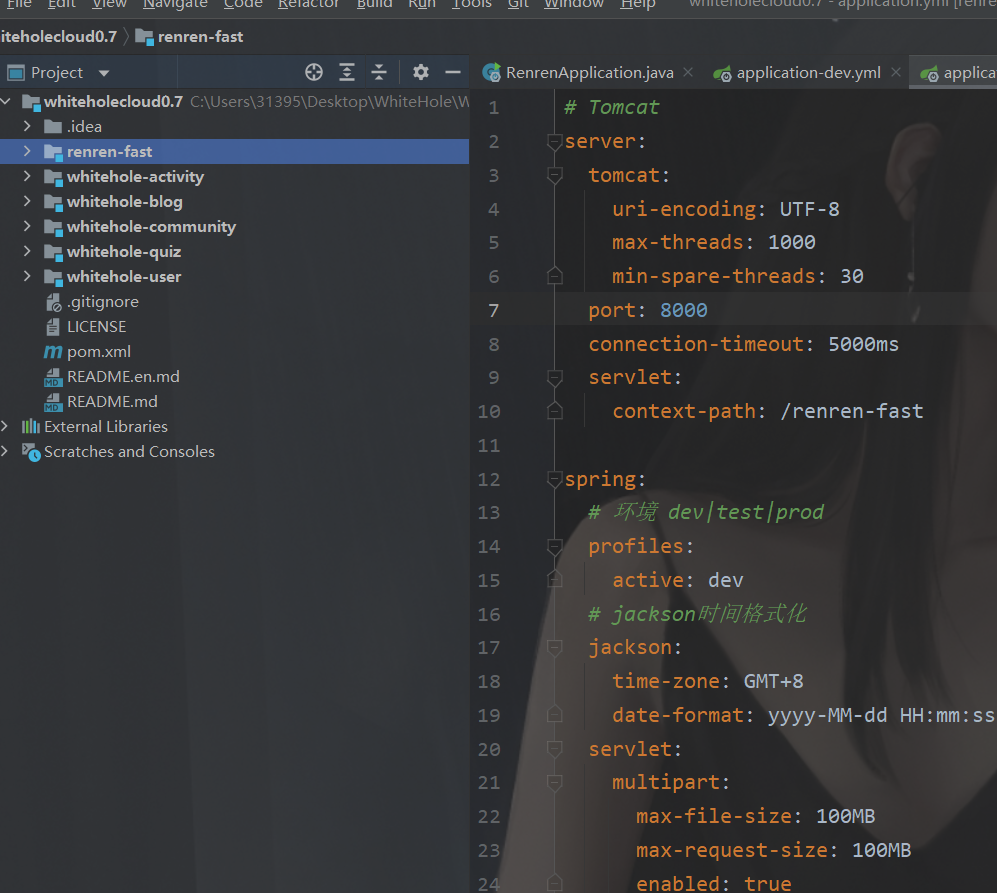This screenshot has height=893, width=997.
Task: Fold the multipart block at line 21
Action: click(x=554, y=782)
